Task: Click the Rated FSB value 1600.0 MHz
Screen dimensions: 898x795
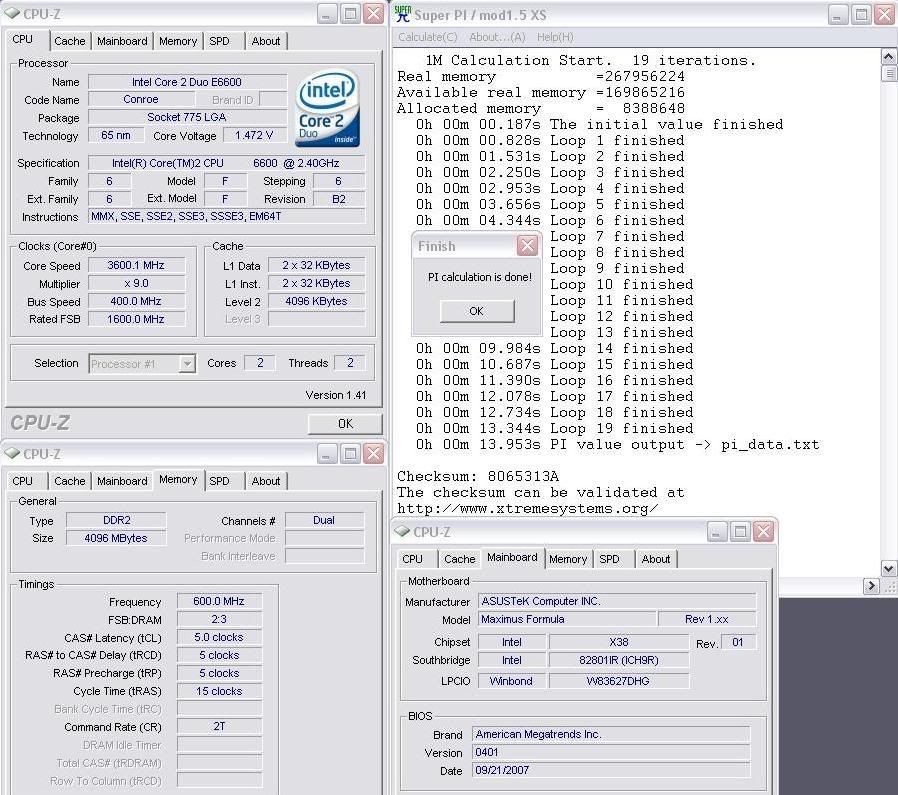Action: 136,319
